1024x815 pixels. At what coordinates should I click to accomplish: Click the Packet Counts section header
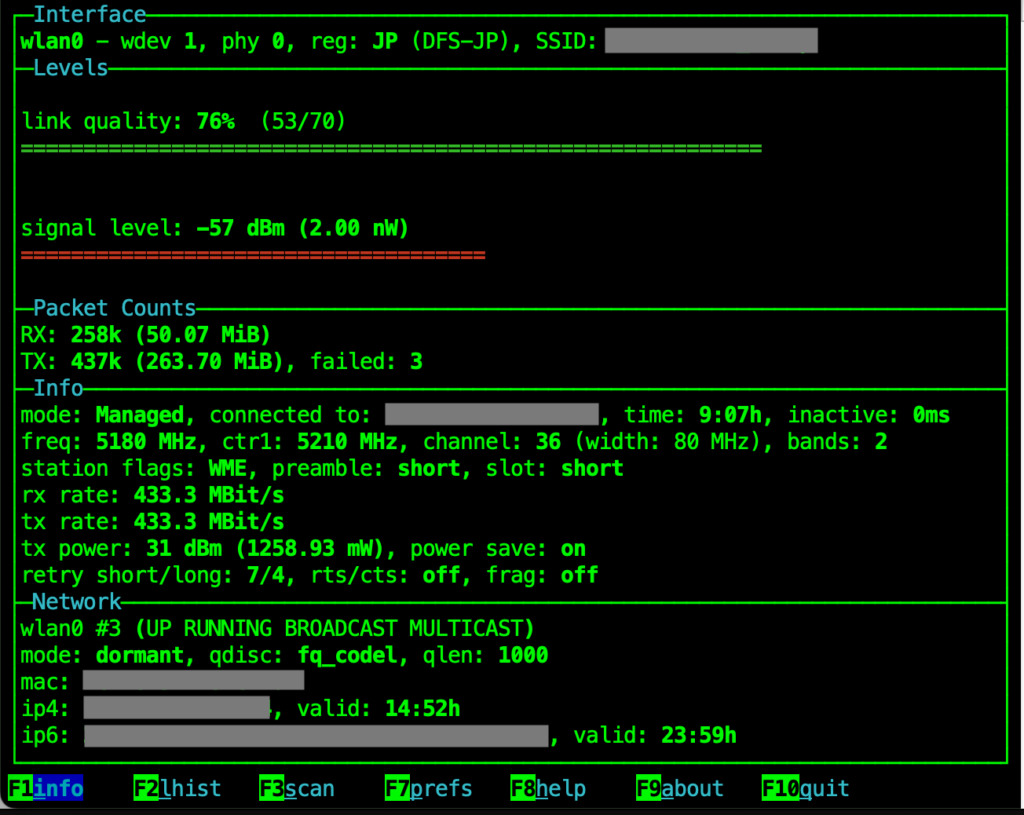pos(114,308)
